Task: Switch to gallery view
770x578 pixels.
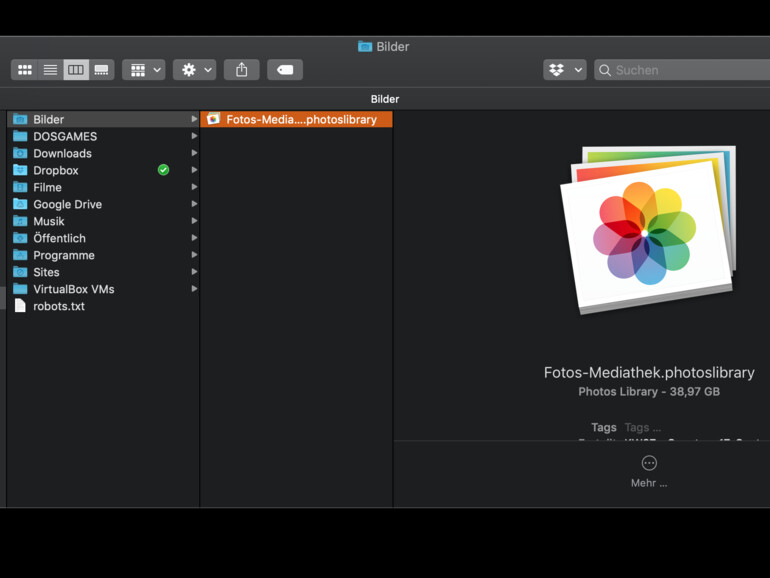Action: [102, 70]
